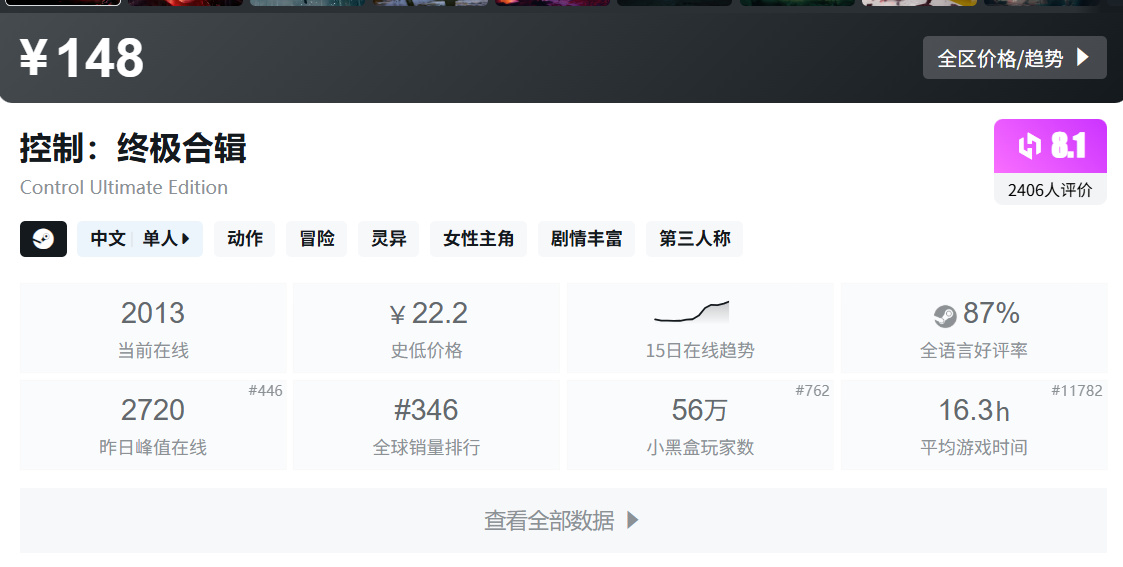Select the 剧情丰富 tag
The width and height of the screenshot is (1123, 567).
click(586, 238)
